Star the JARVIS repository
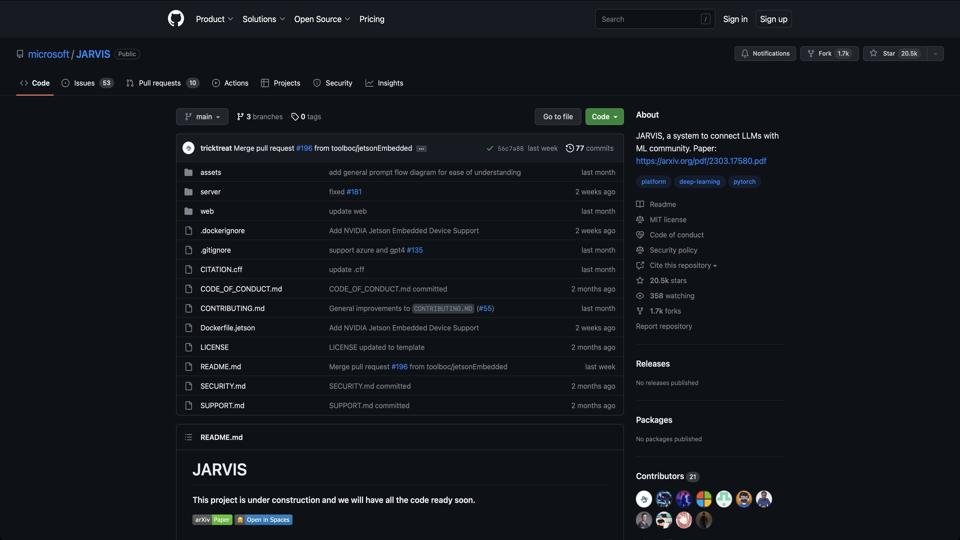The image size is (960, 540). point(894,54)
